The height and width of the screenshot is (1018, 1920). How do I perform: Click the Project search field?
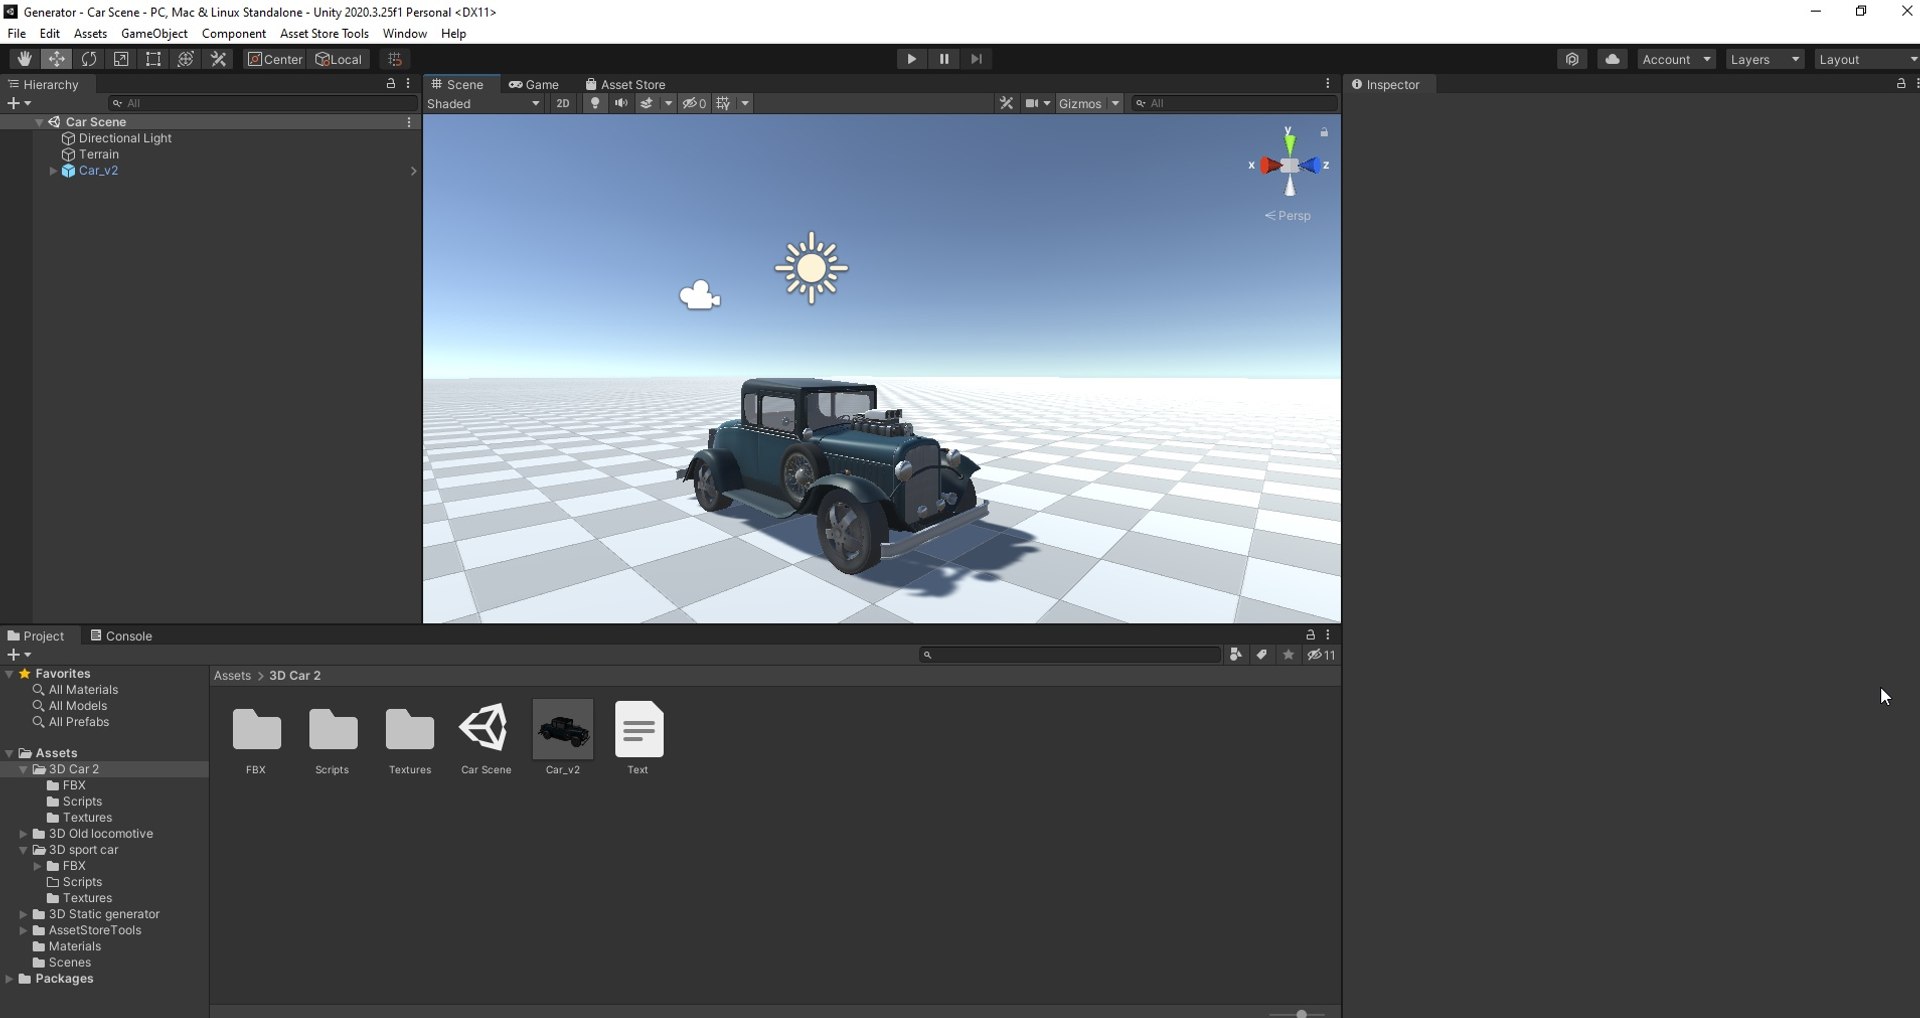point(1070,655)
